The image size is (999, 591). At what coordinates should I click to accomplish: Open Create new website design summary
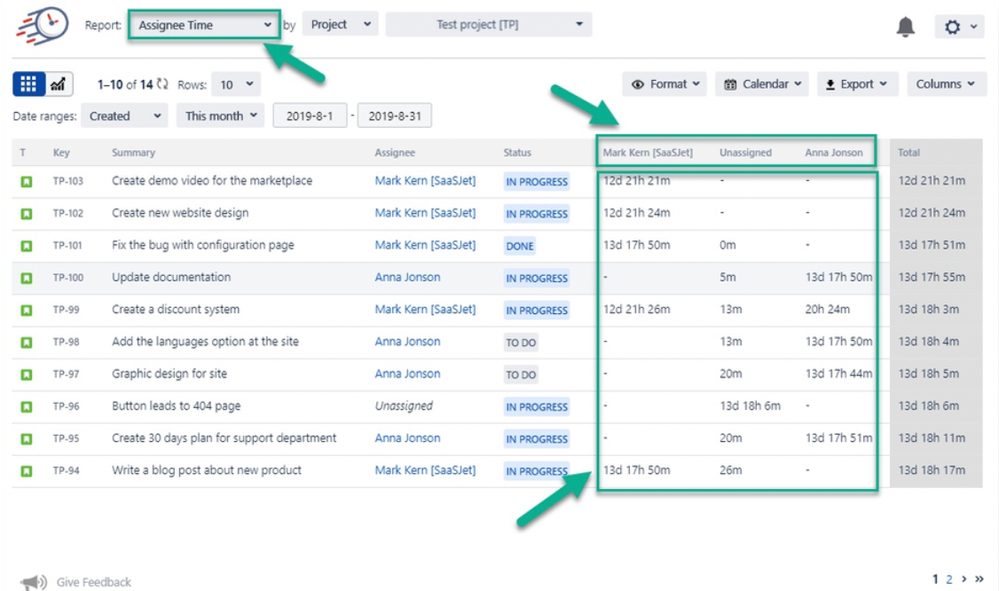[x=180, y=213]
